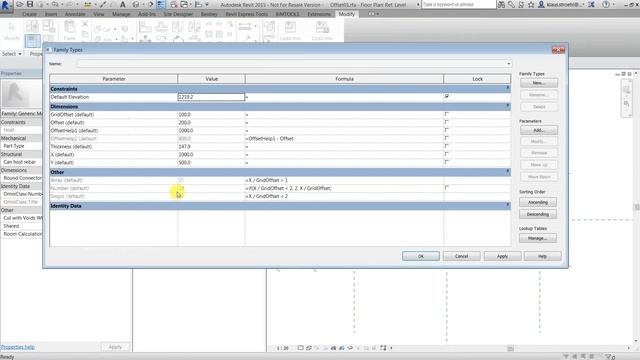Image resolution: width=640 pixels, height=360 pixels.
Task: Click the Save disk icon
Action: pyautogui.click(x=30, y=4)
